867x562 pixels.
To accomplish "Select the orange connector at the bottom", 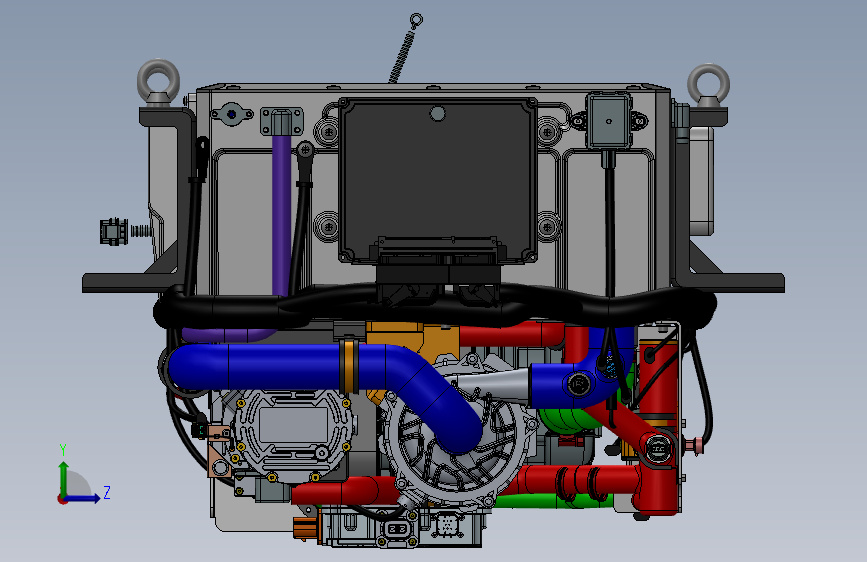I will click(x=305, y=529).
